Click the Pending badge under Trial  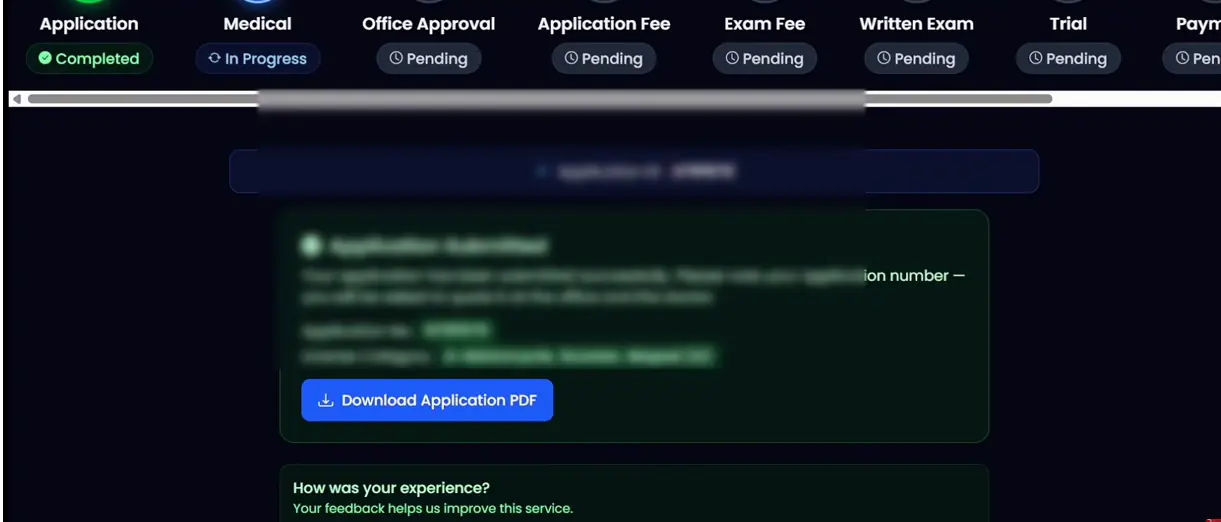1068,59
